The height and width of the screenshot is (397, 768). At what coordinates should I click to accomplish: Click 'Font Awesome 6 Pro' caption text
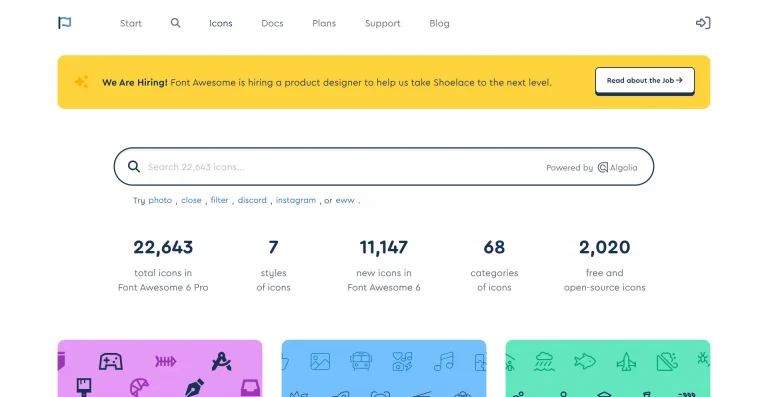coord(163,287)
